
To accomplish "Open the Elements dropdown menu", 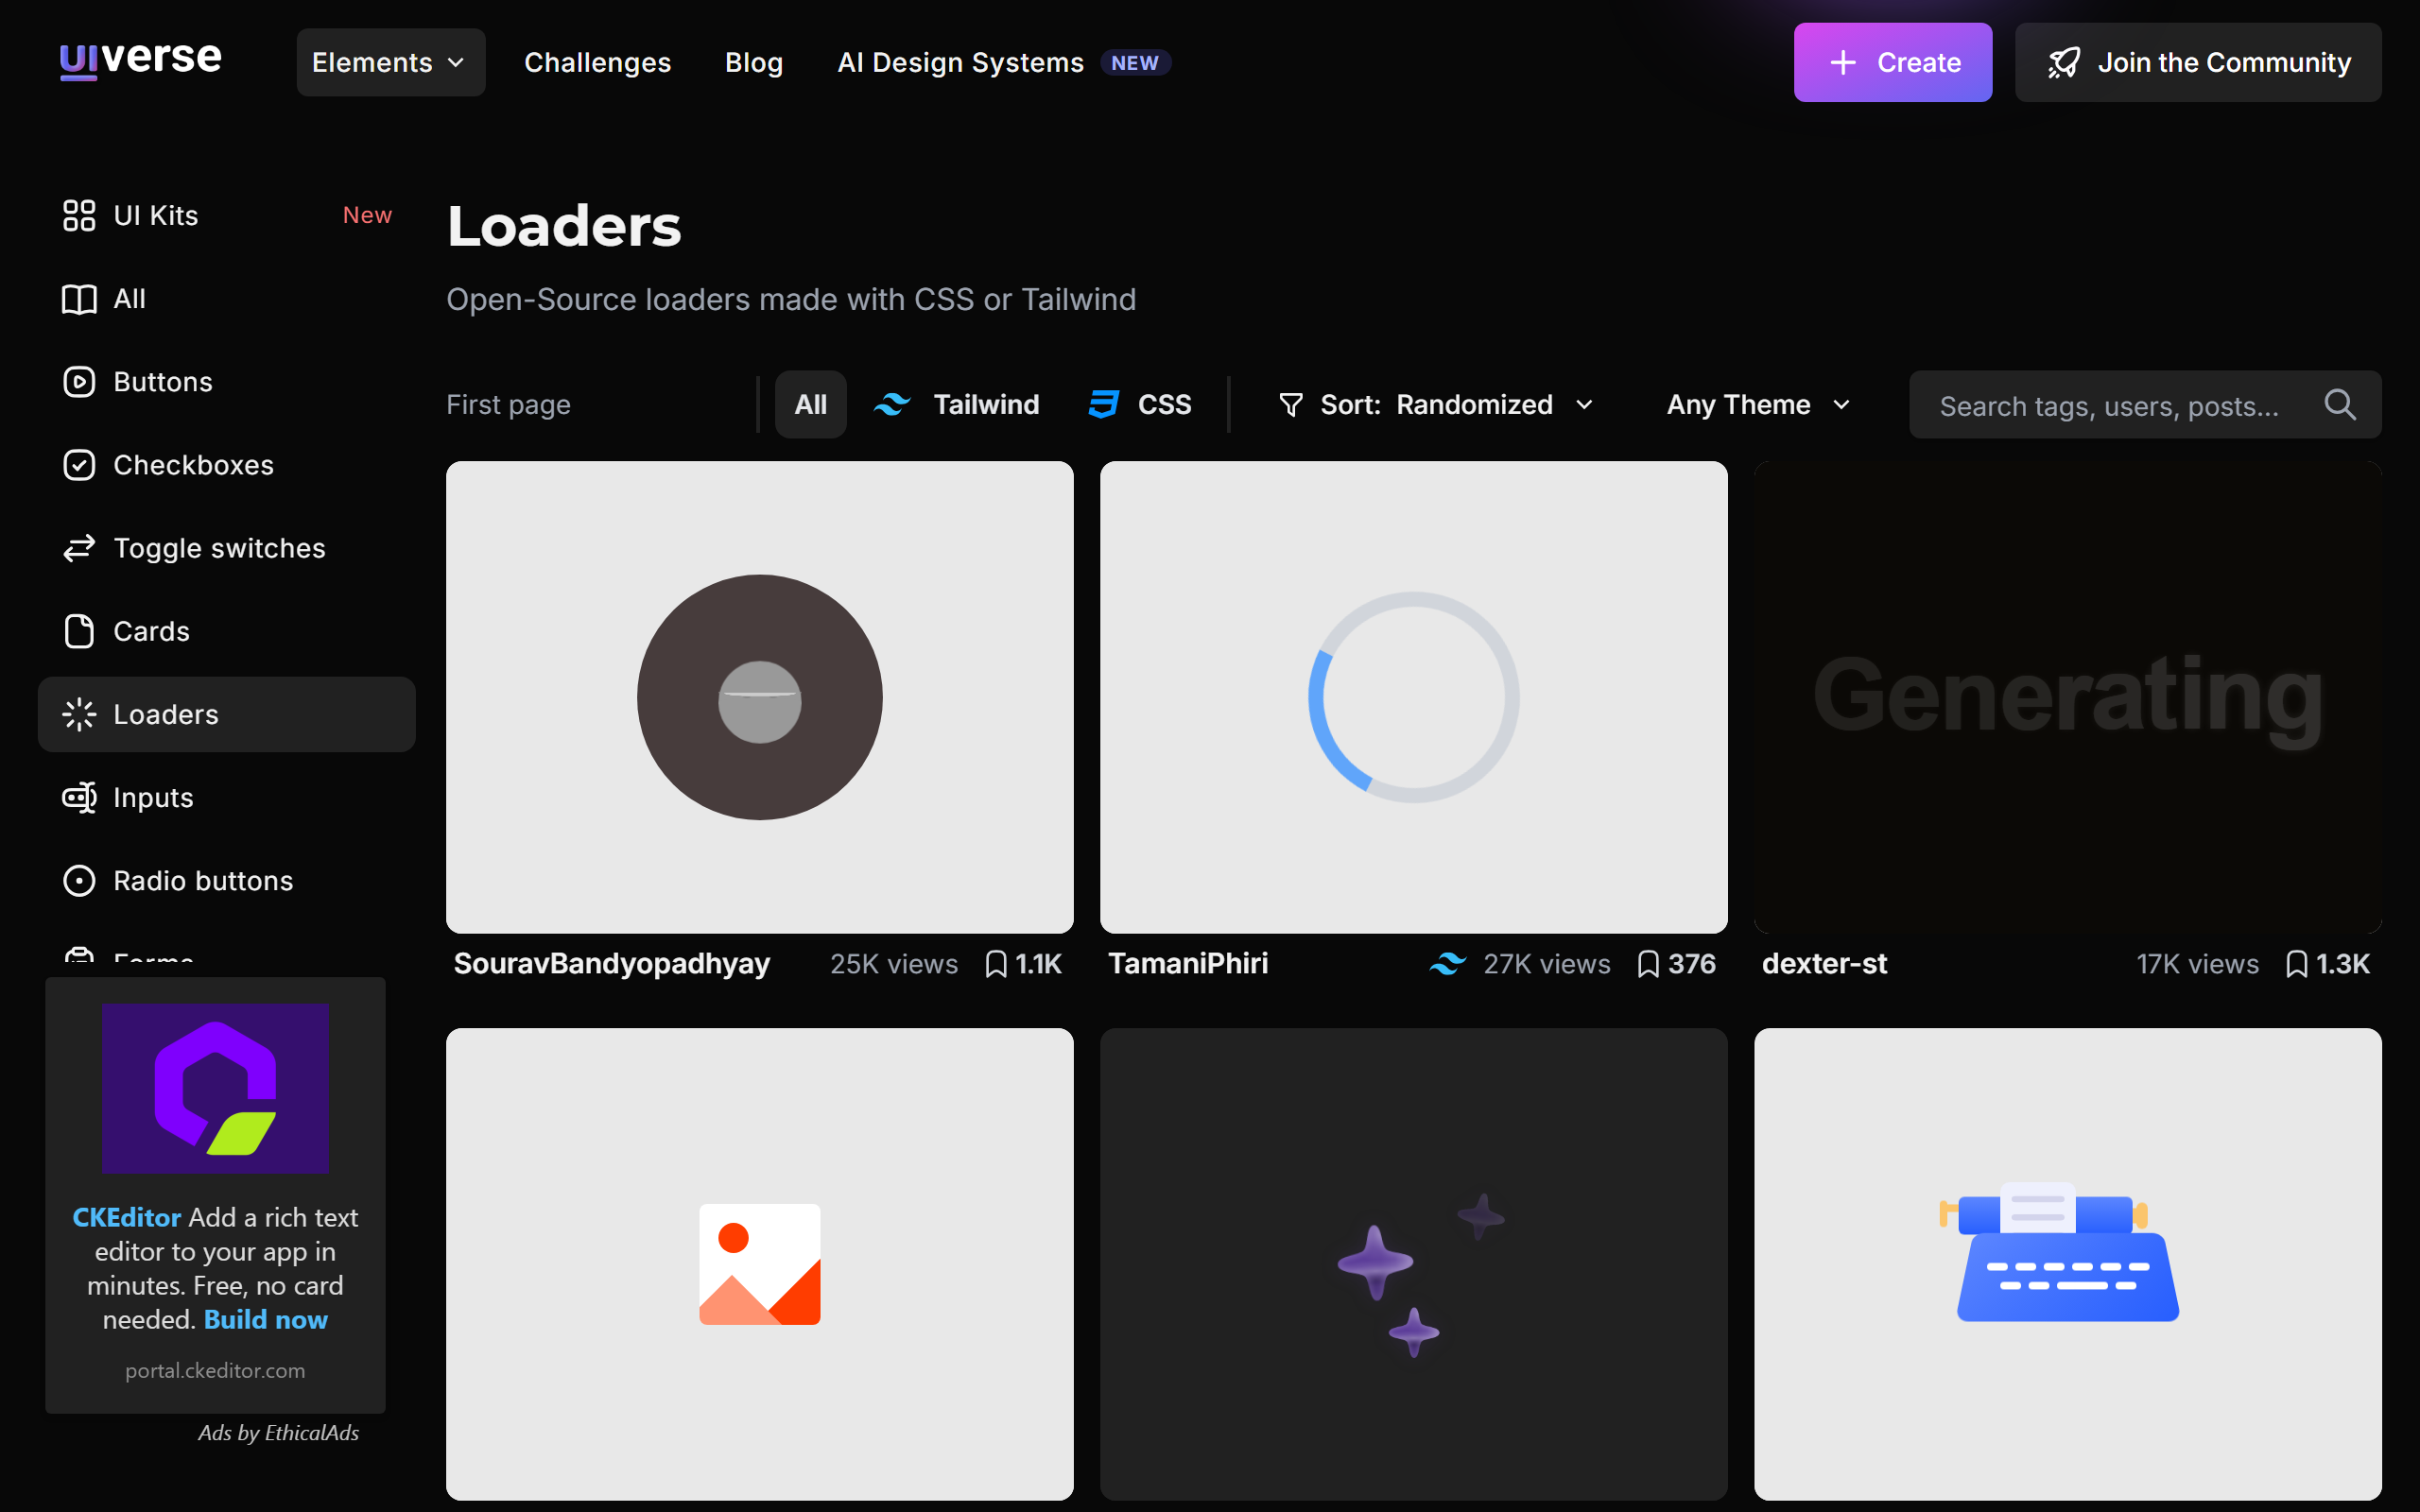I will coord(391,62).
